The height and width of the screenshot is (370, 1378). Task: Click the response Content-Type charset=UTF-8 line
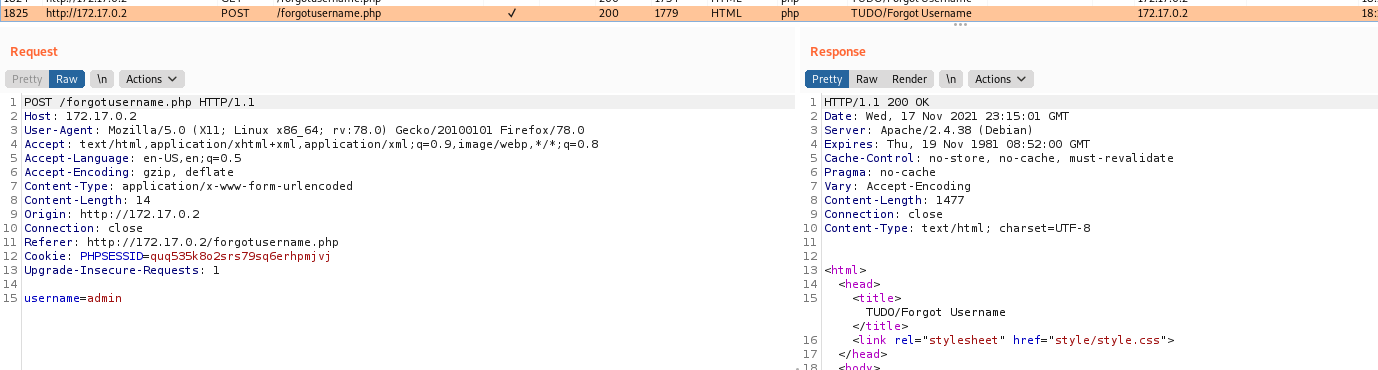(x=957, y=228)
